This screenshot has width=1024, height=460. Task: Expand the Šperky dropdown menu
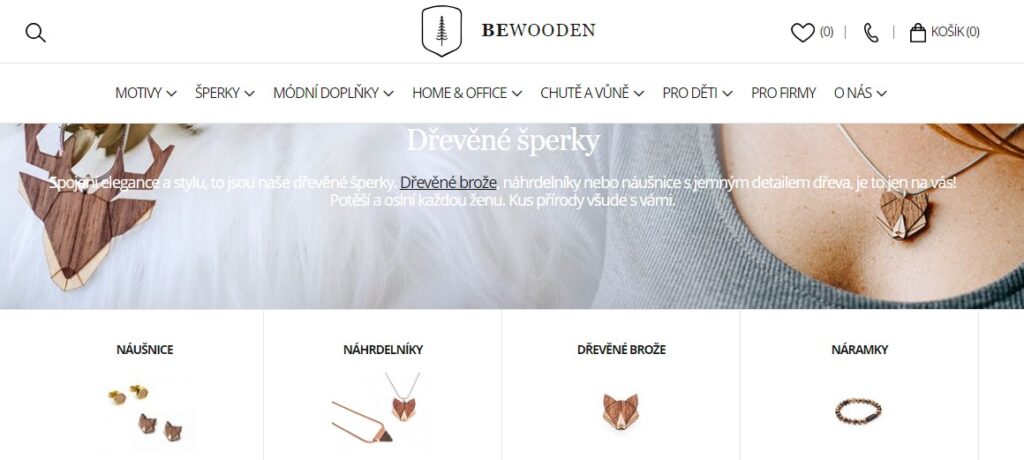pos(225,93)
